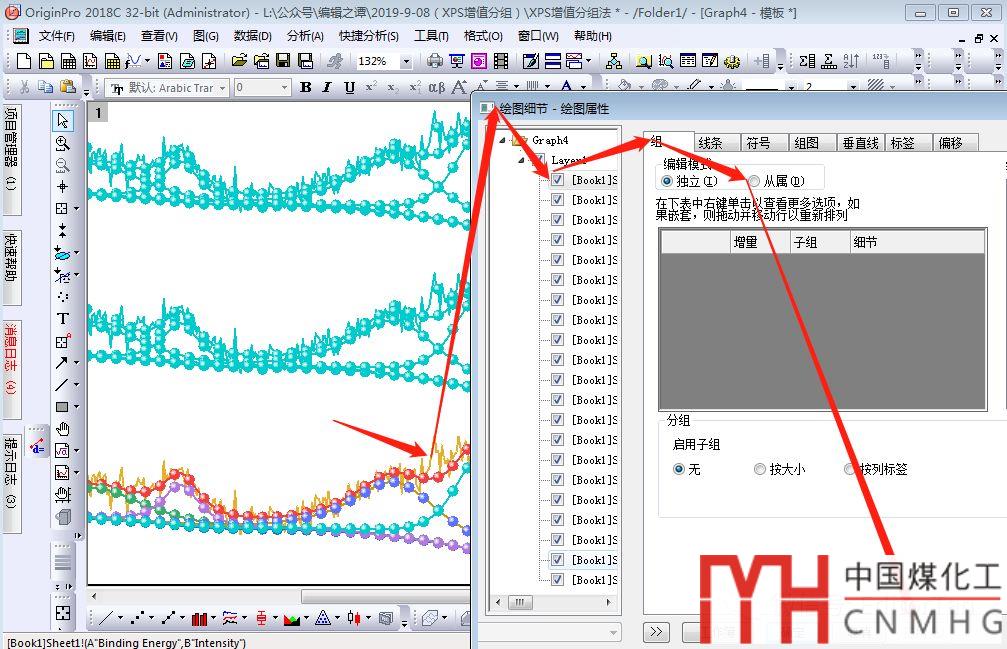Open the font name dropdown
The image size is (1007, 649).
[x=221, y=88]
